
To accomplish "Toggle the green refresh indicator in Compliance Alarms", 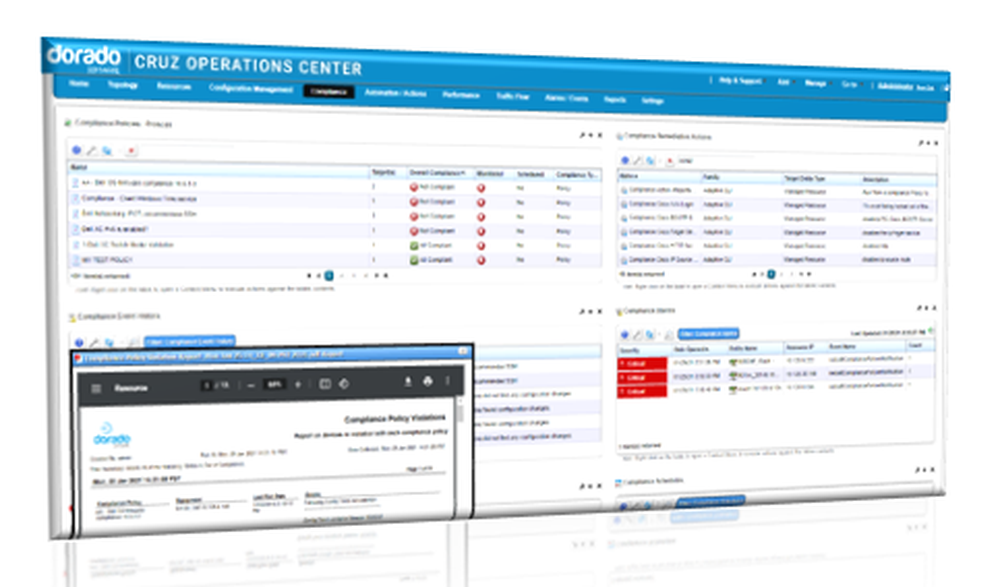I will coord(929,331).
